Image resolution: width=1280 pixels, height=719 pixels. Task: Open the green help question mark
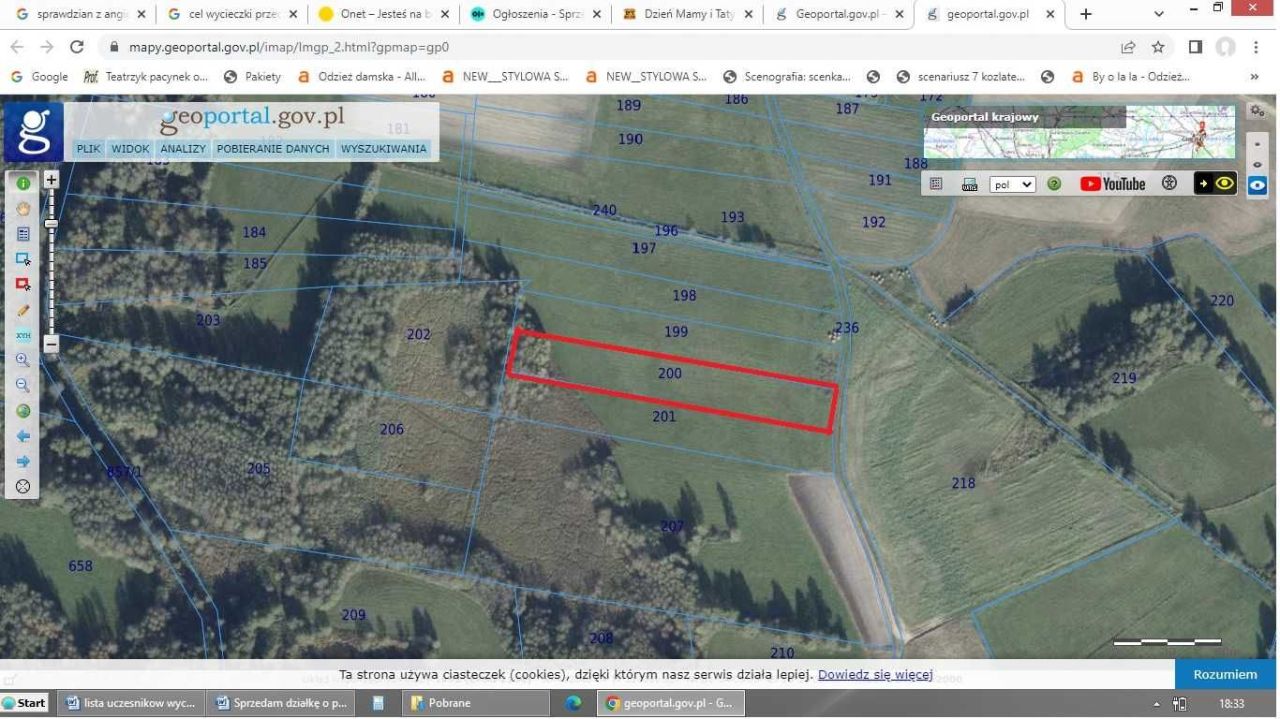[x=1054, y=184]
